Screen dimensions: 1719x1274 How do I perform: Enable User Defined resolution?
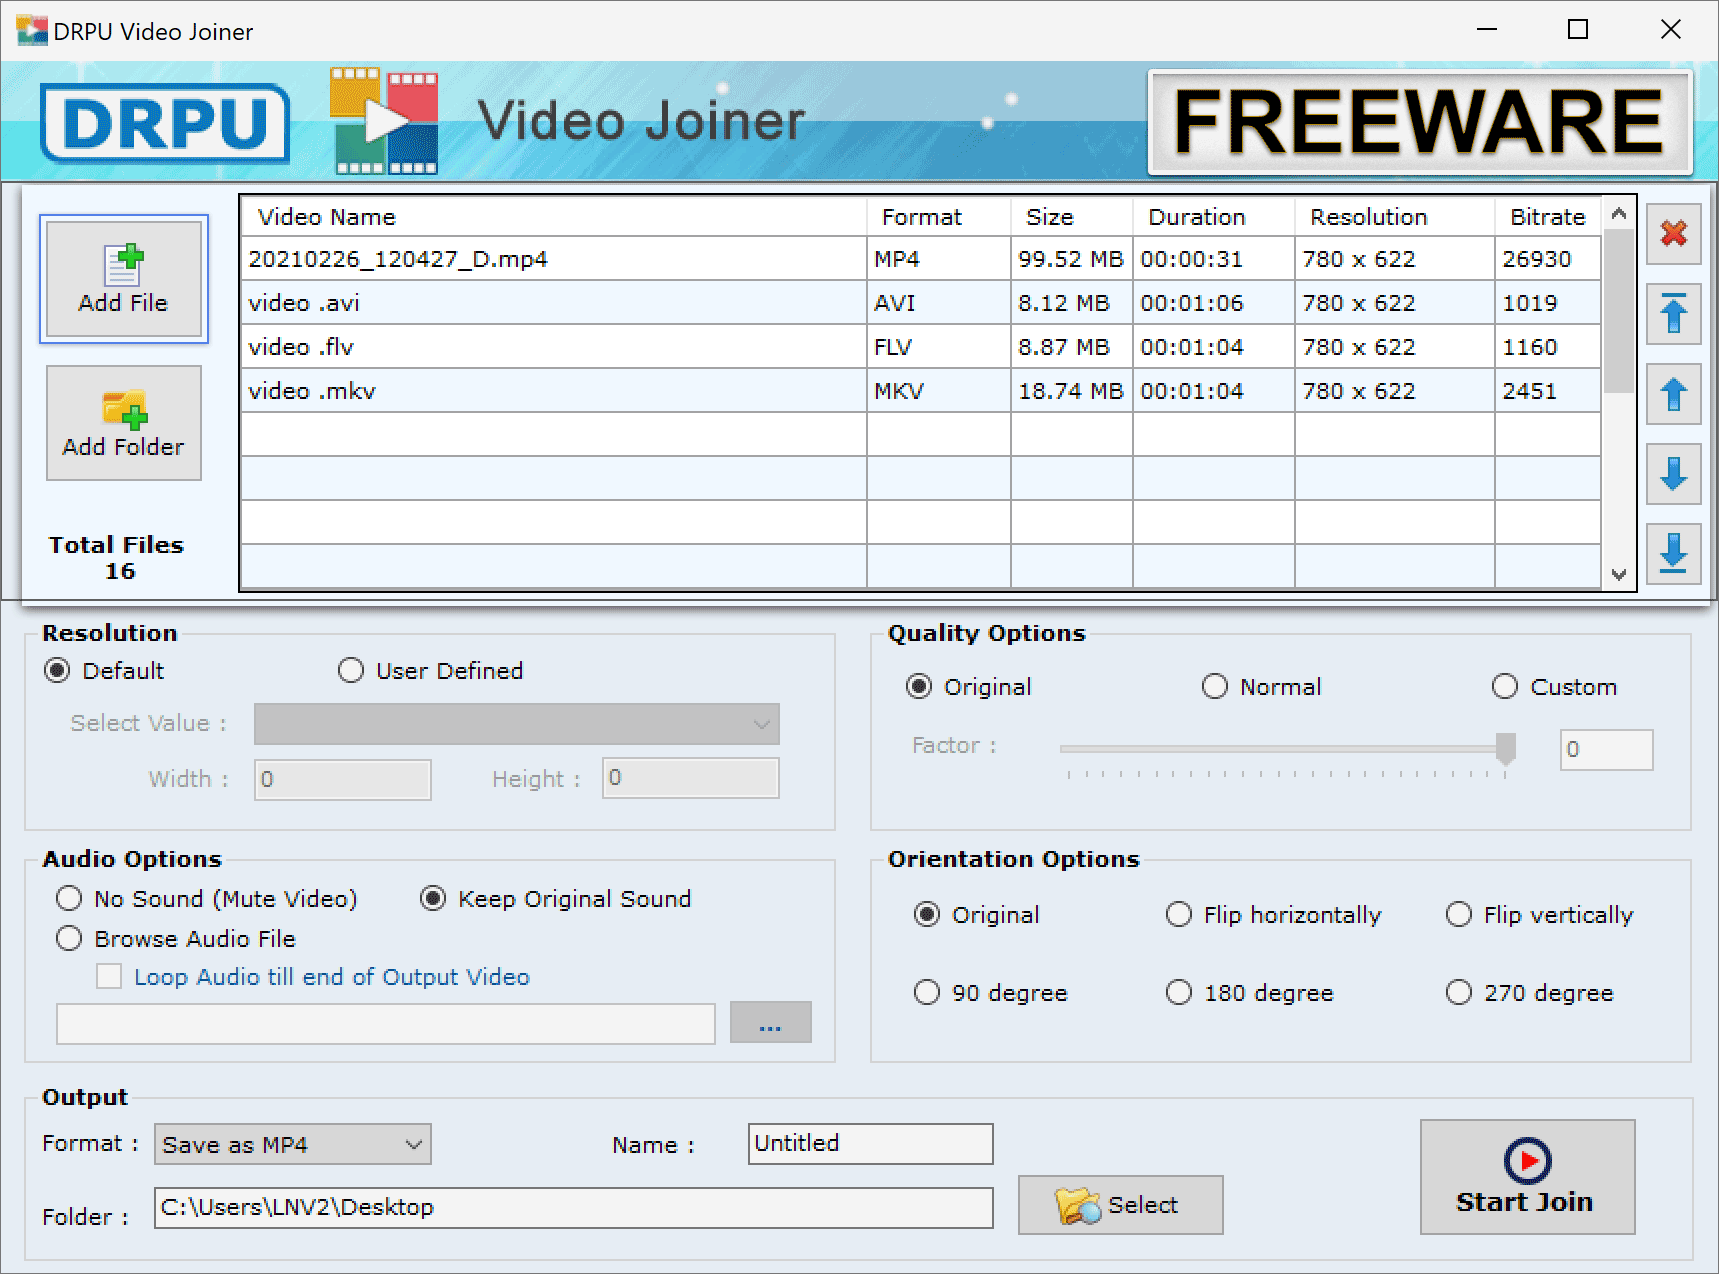(351, 670)
